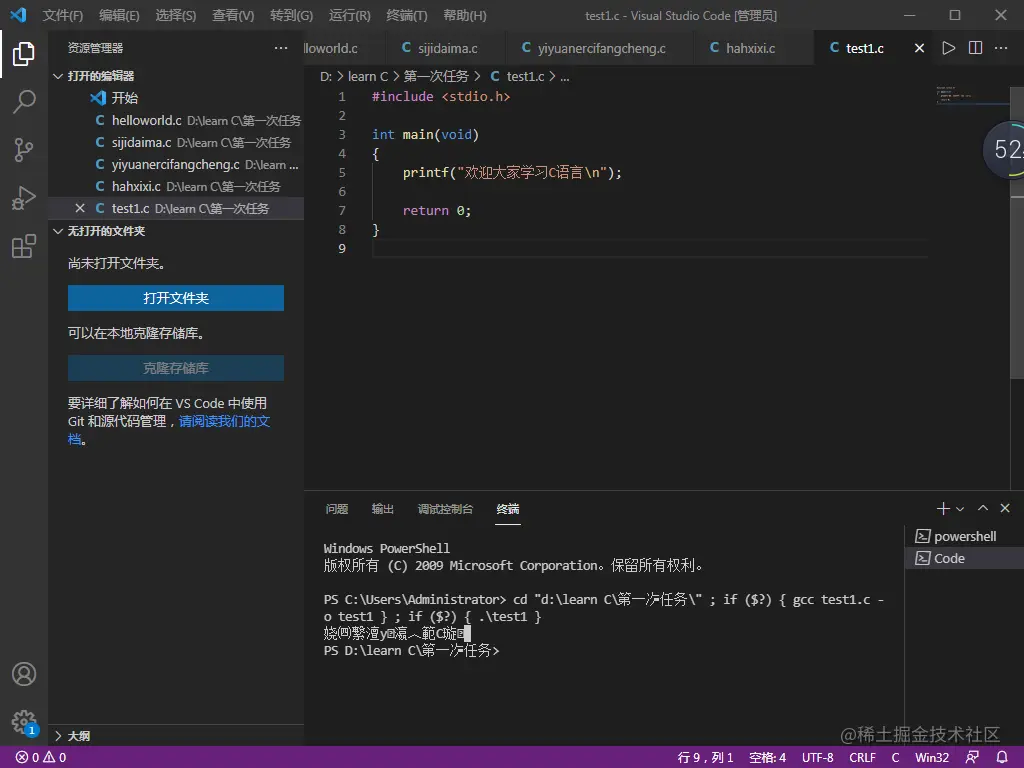Open Explorer panel More Actions ellipsis

(281, 48)
